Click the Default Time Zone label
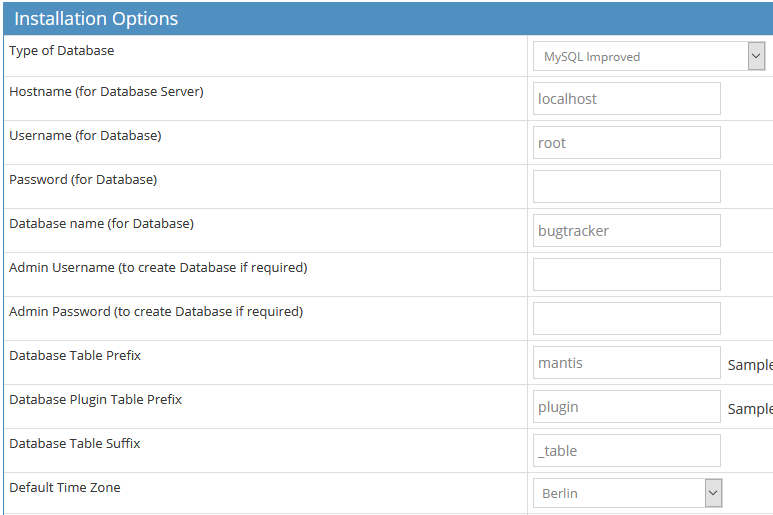The height and width of the screenshot is (515, 773). 65,488
